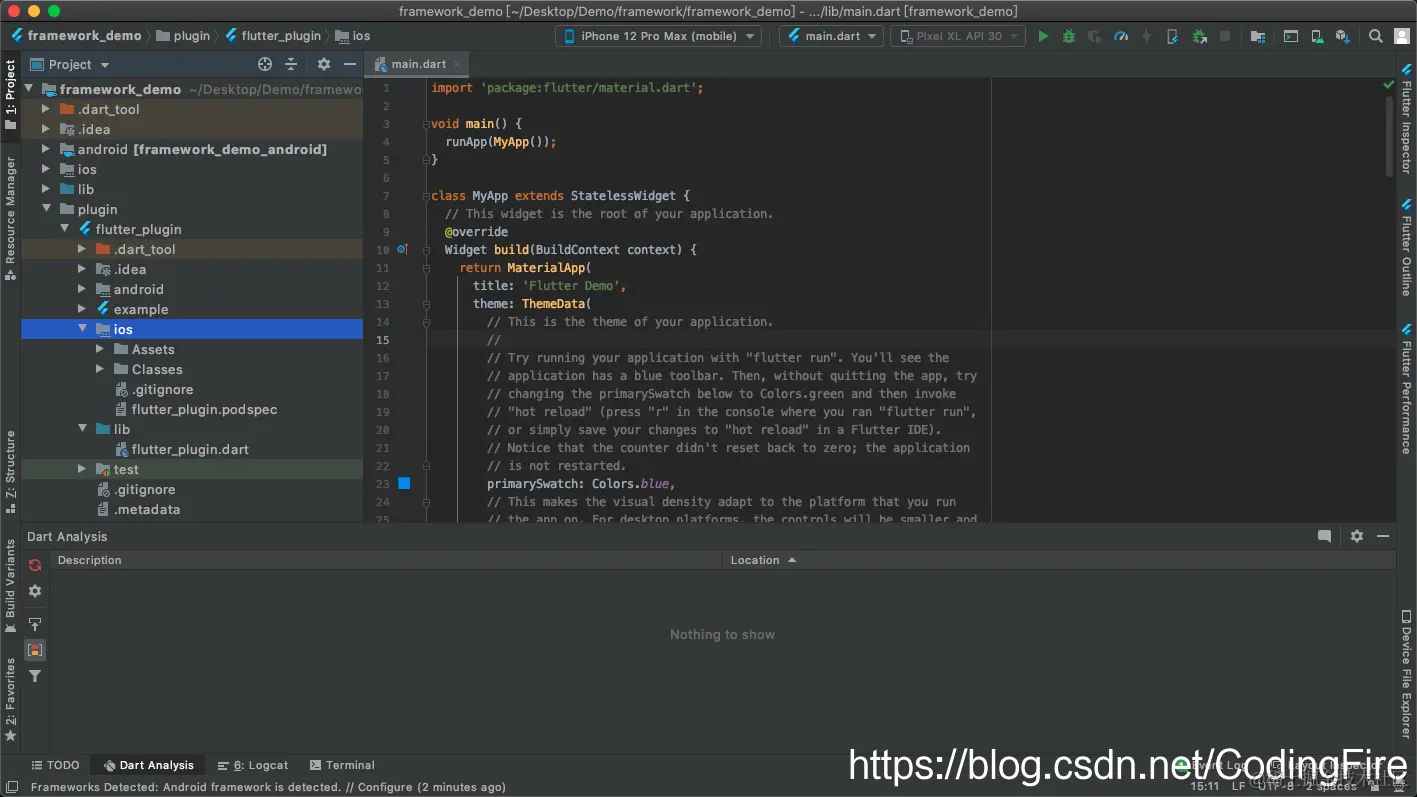The width and height of the screenshot is (1417, 797).
Task: Open Dart Analysis settings gear
Action: pyautogui.click(x=35, y=591)
